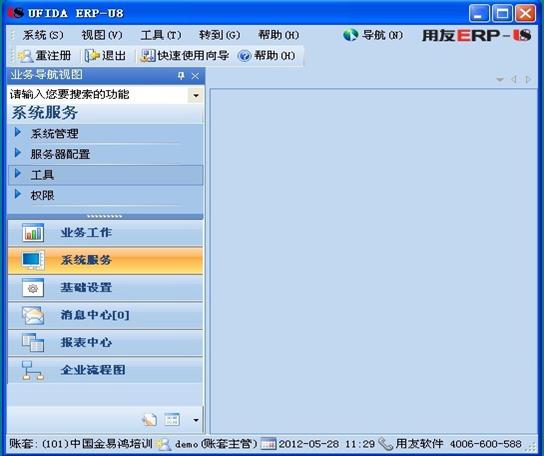Screen dimensions: 544x456
Task: Click the 导航 globe icon
Action: click(x=350, y=35)
